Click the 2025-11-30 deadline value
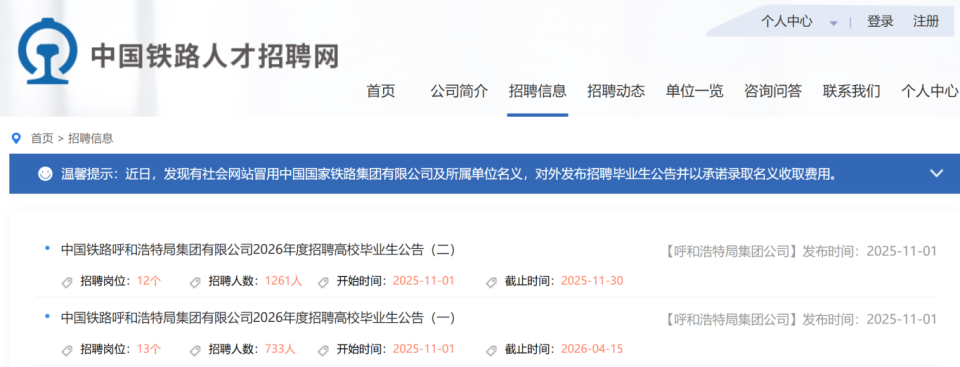The height and width of the screenshot is (367, 960). tap(592, 281)
